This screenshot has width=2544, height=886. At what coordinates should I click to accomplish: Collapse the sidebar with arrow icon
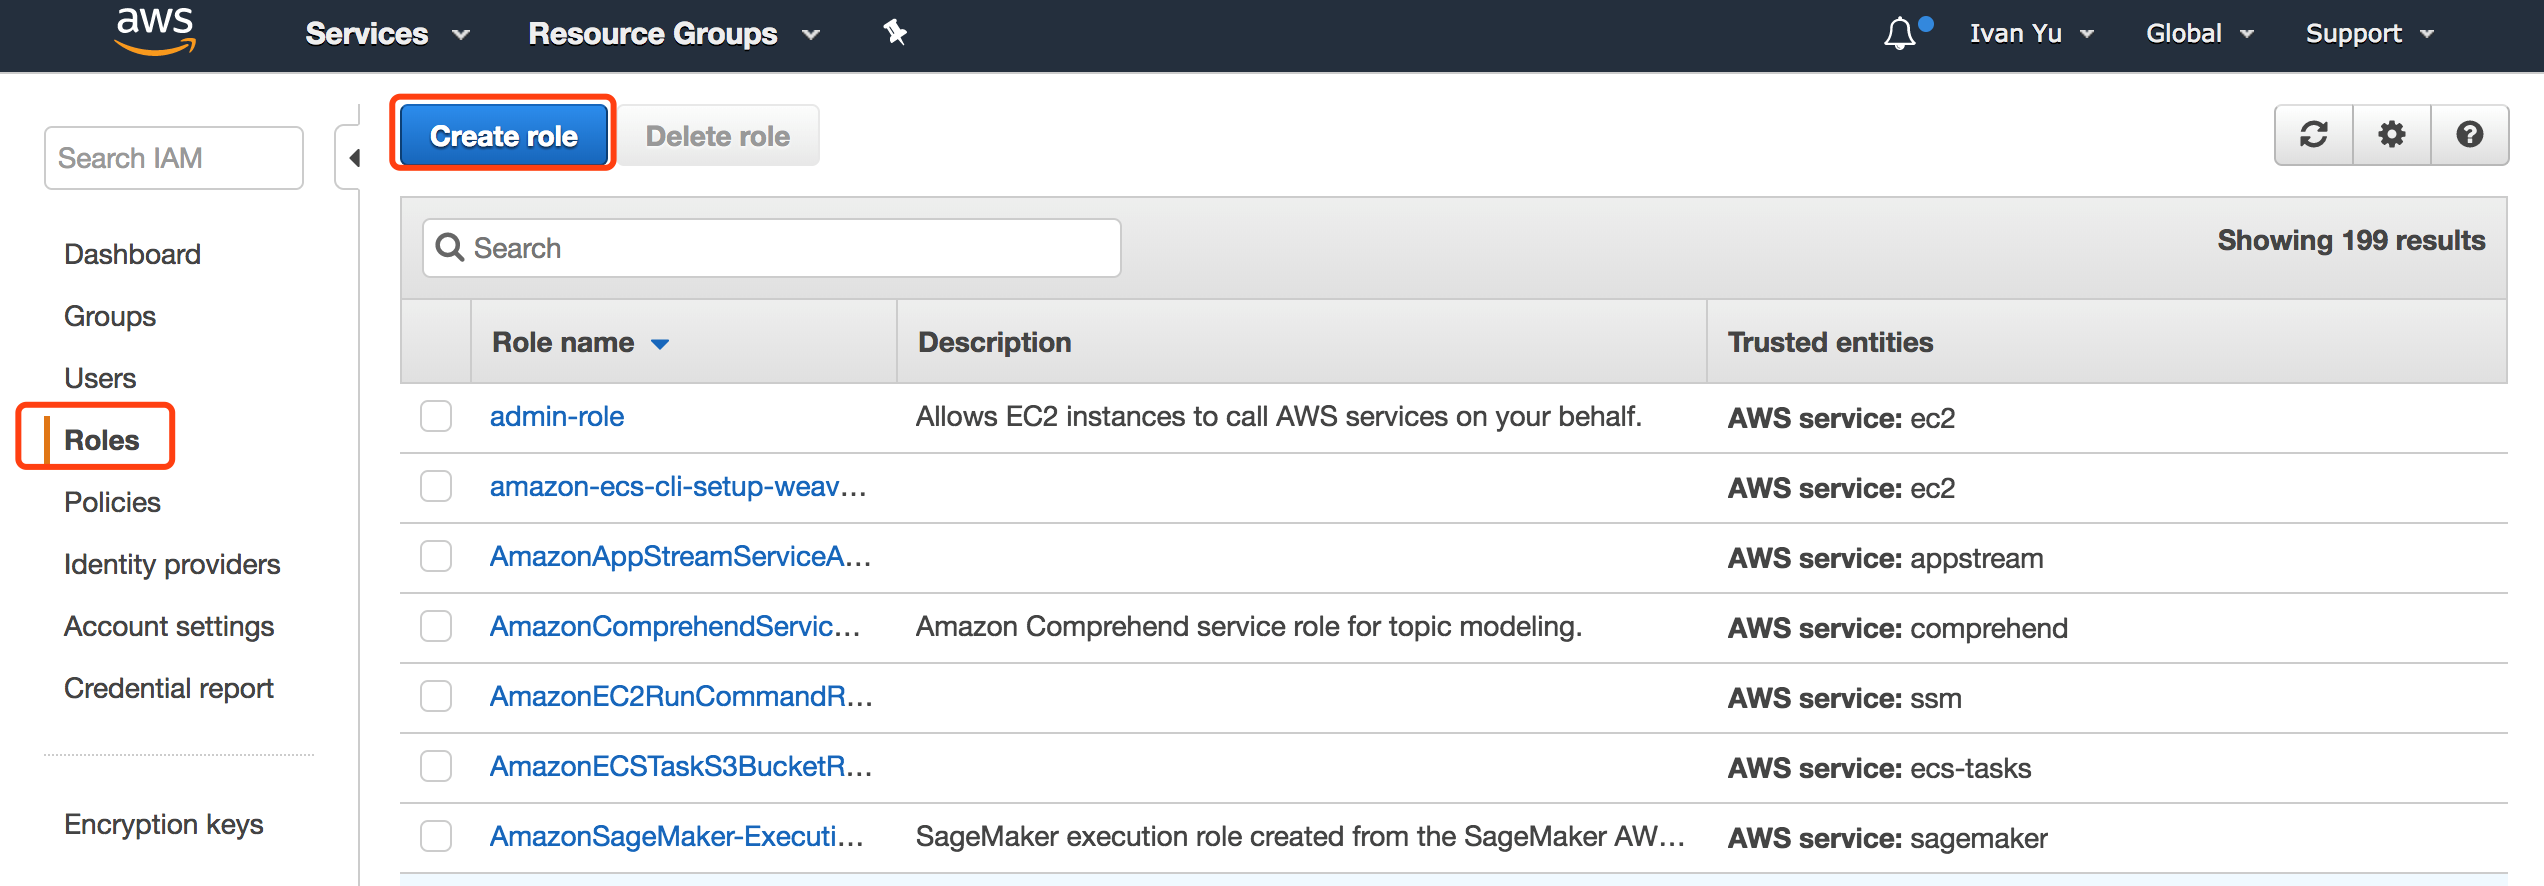coord(354,158)
